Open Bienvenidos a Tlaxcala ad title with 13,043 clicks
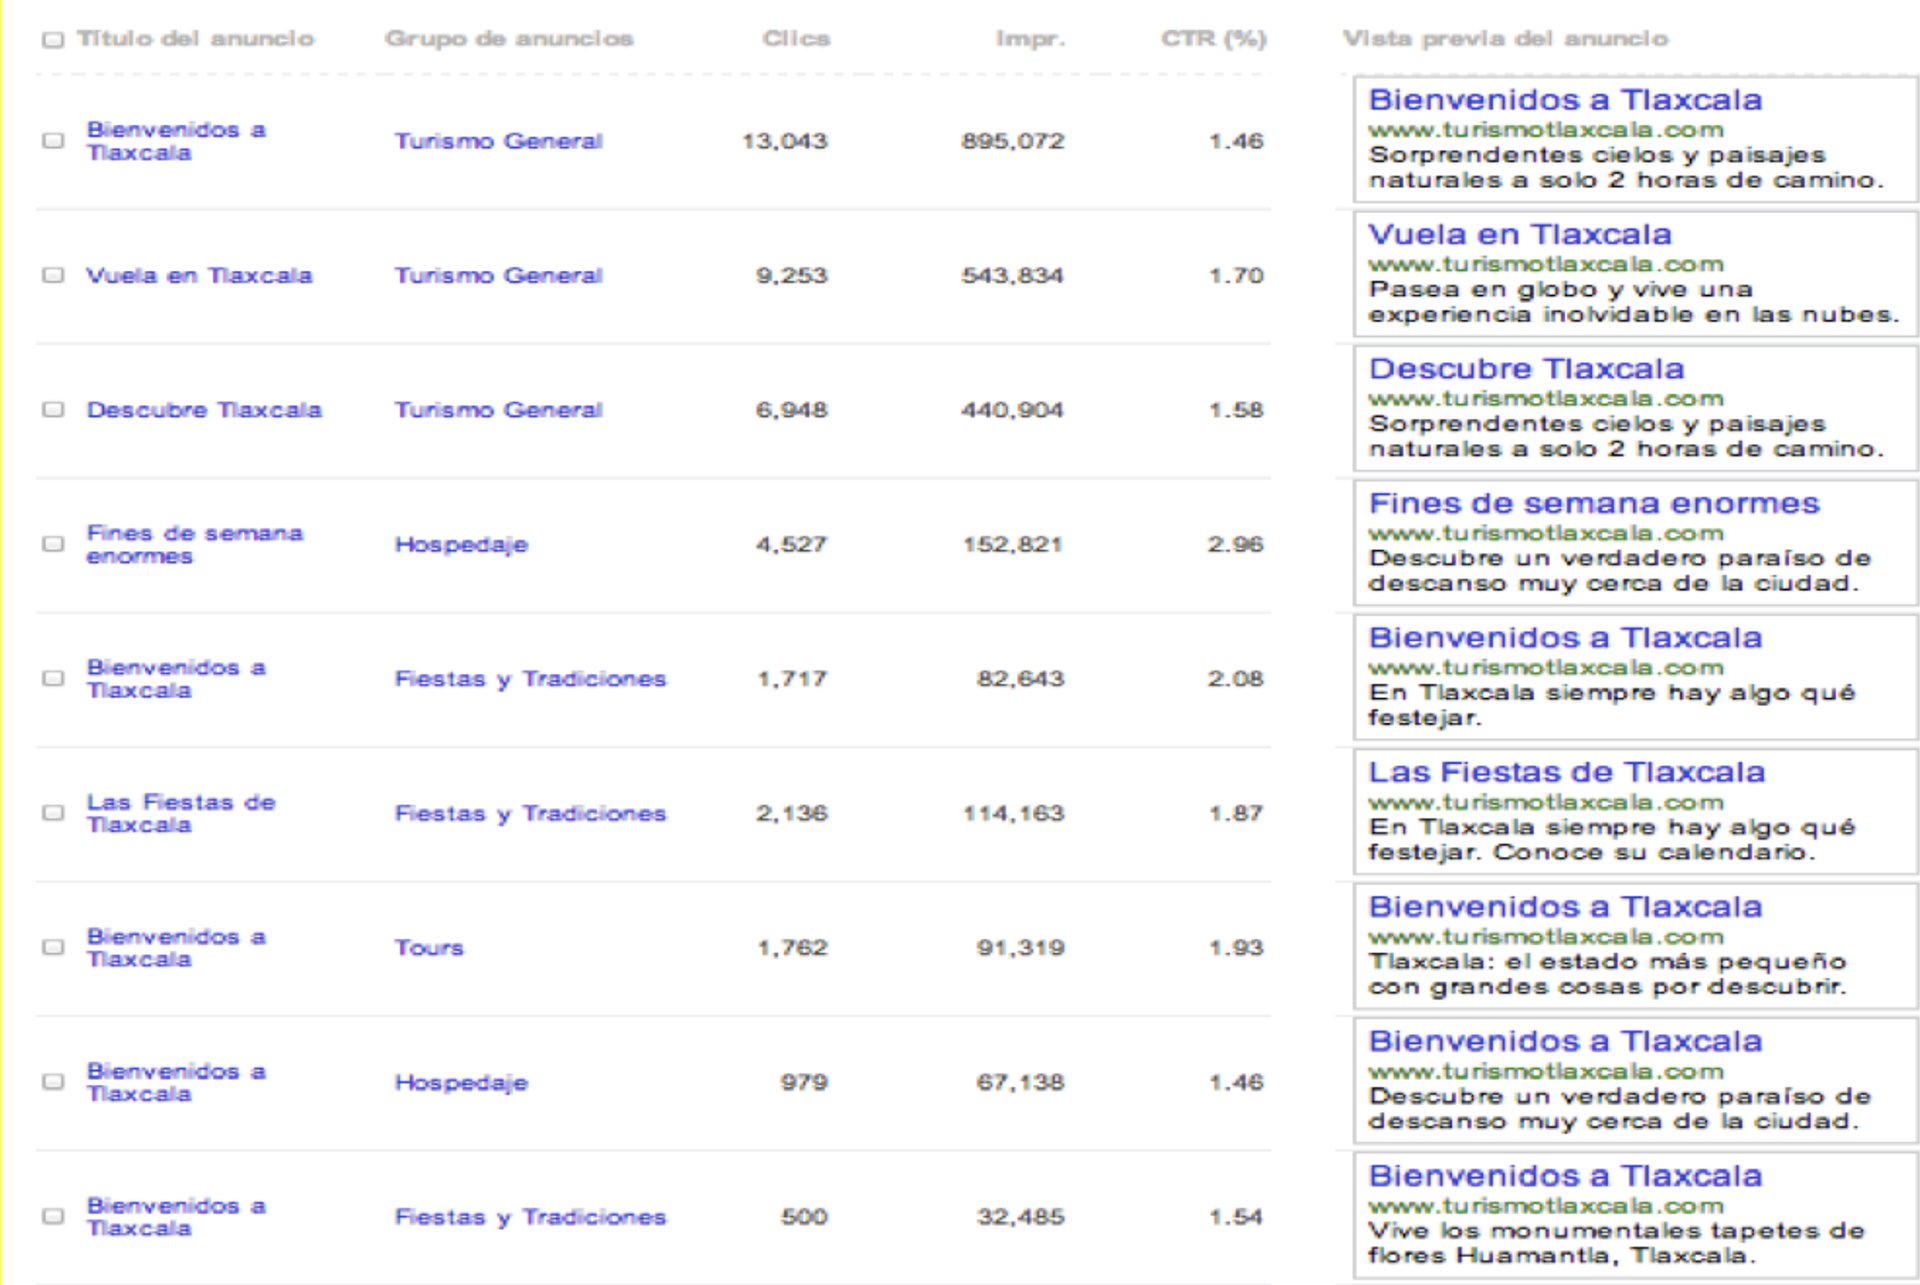 click(176, 141)
